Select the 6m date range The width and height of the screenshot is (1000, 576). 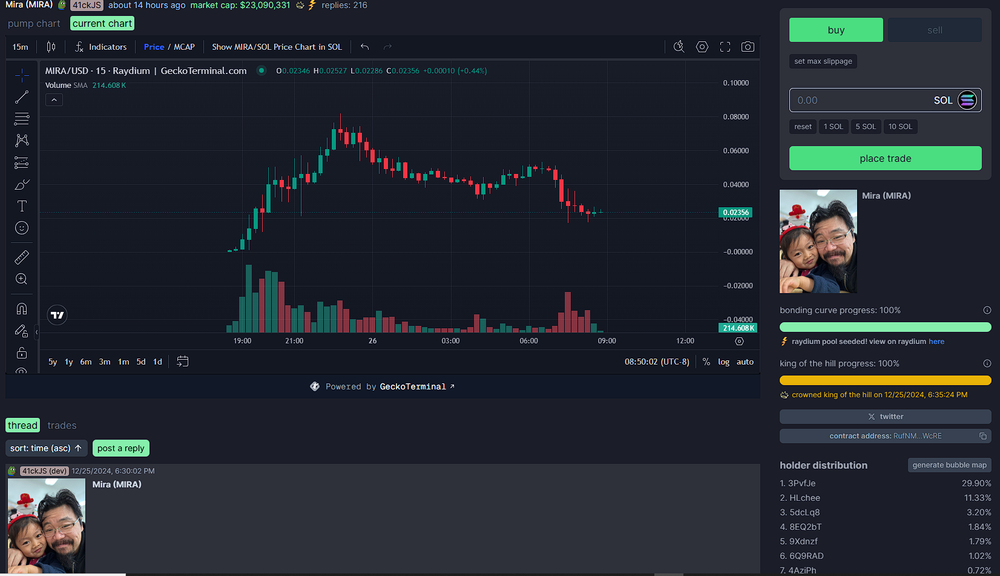click(x=85, y=362)
